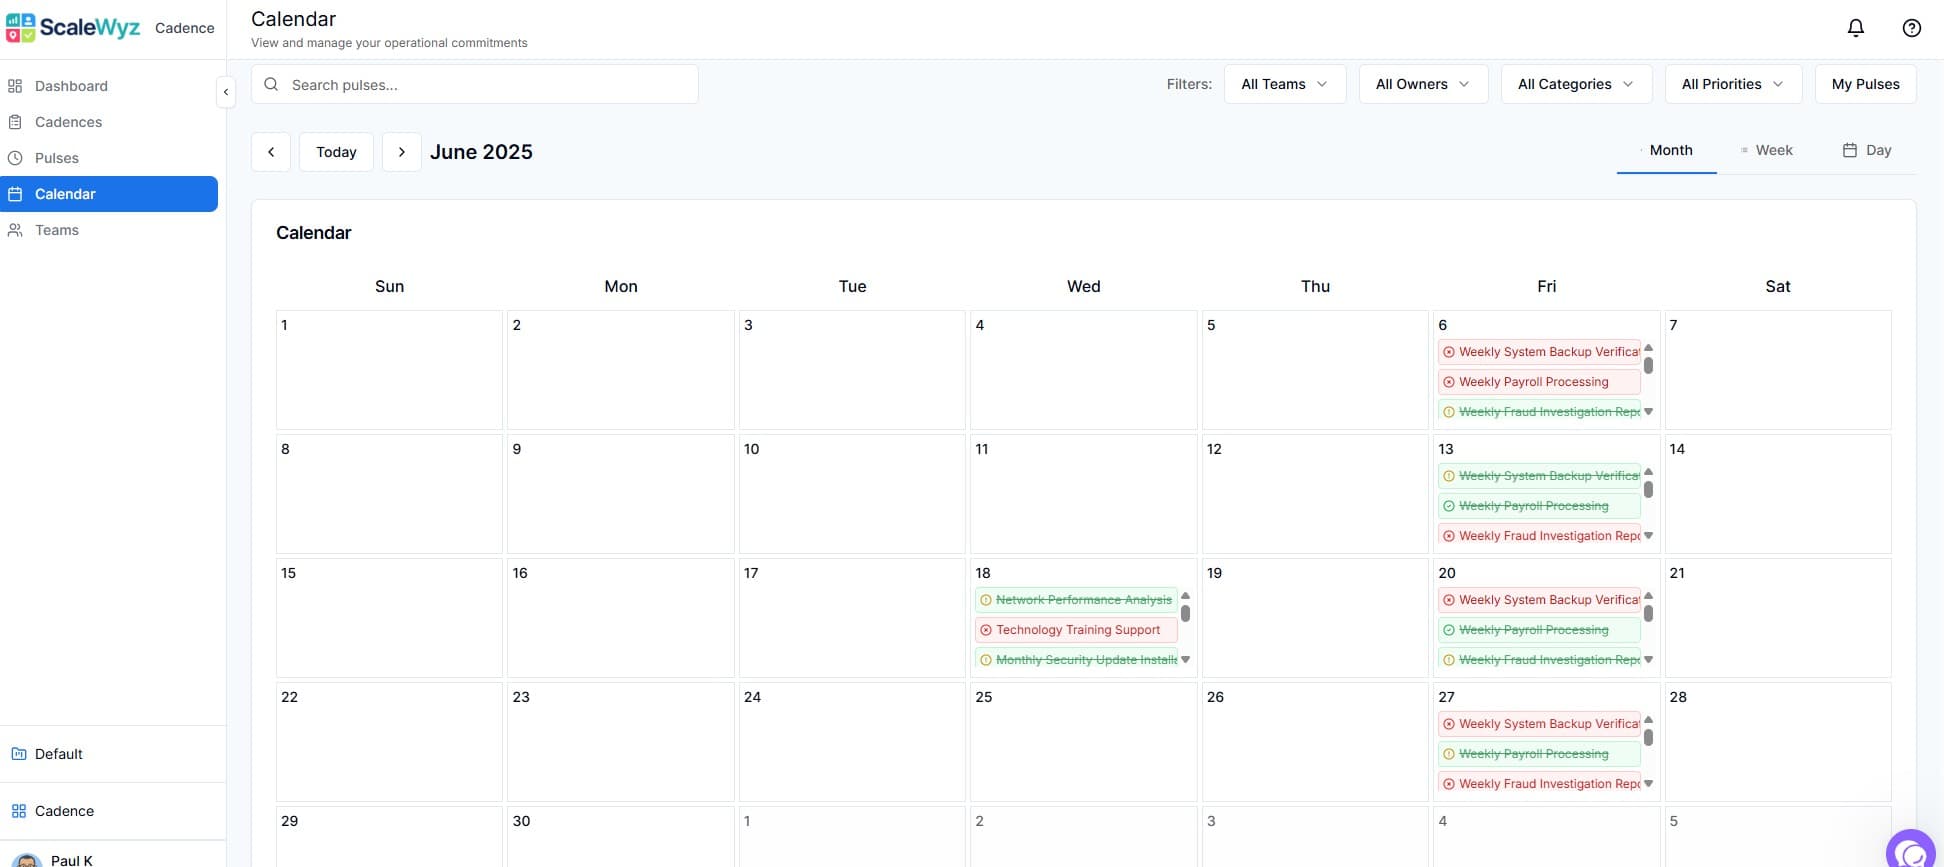Expand the All Categories dropdown
The height and width of the screenshot is (867, 1944).
click(1575, 84)
